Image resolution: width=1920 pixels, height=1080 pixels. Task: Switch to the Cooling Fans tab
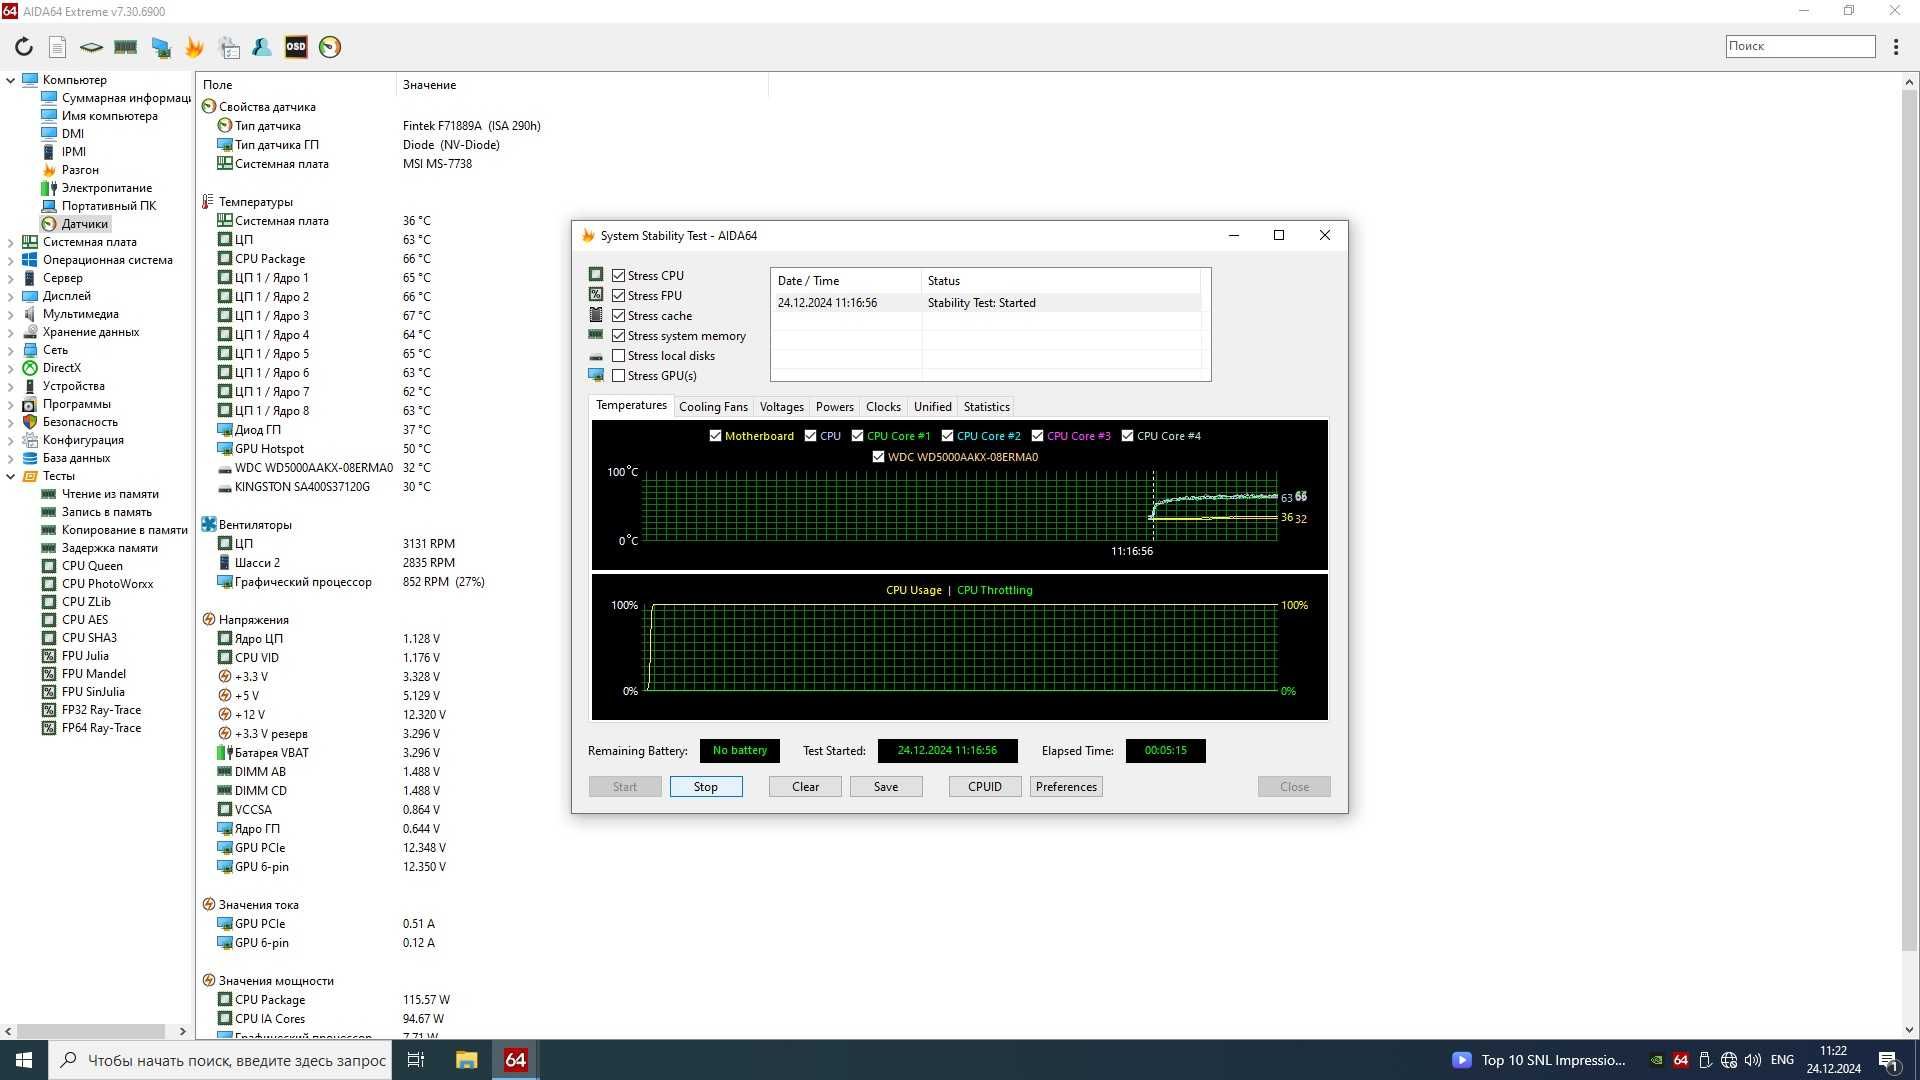pyautogui.click(x=713, y=407)
